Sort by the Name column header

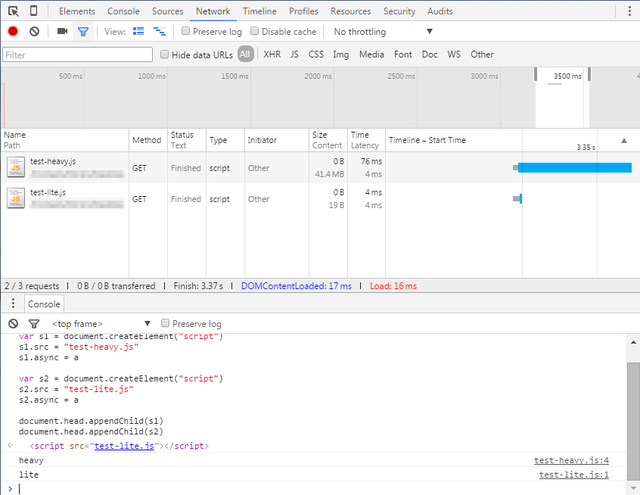pos(65,140)
